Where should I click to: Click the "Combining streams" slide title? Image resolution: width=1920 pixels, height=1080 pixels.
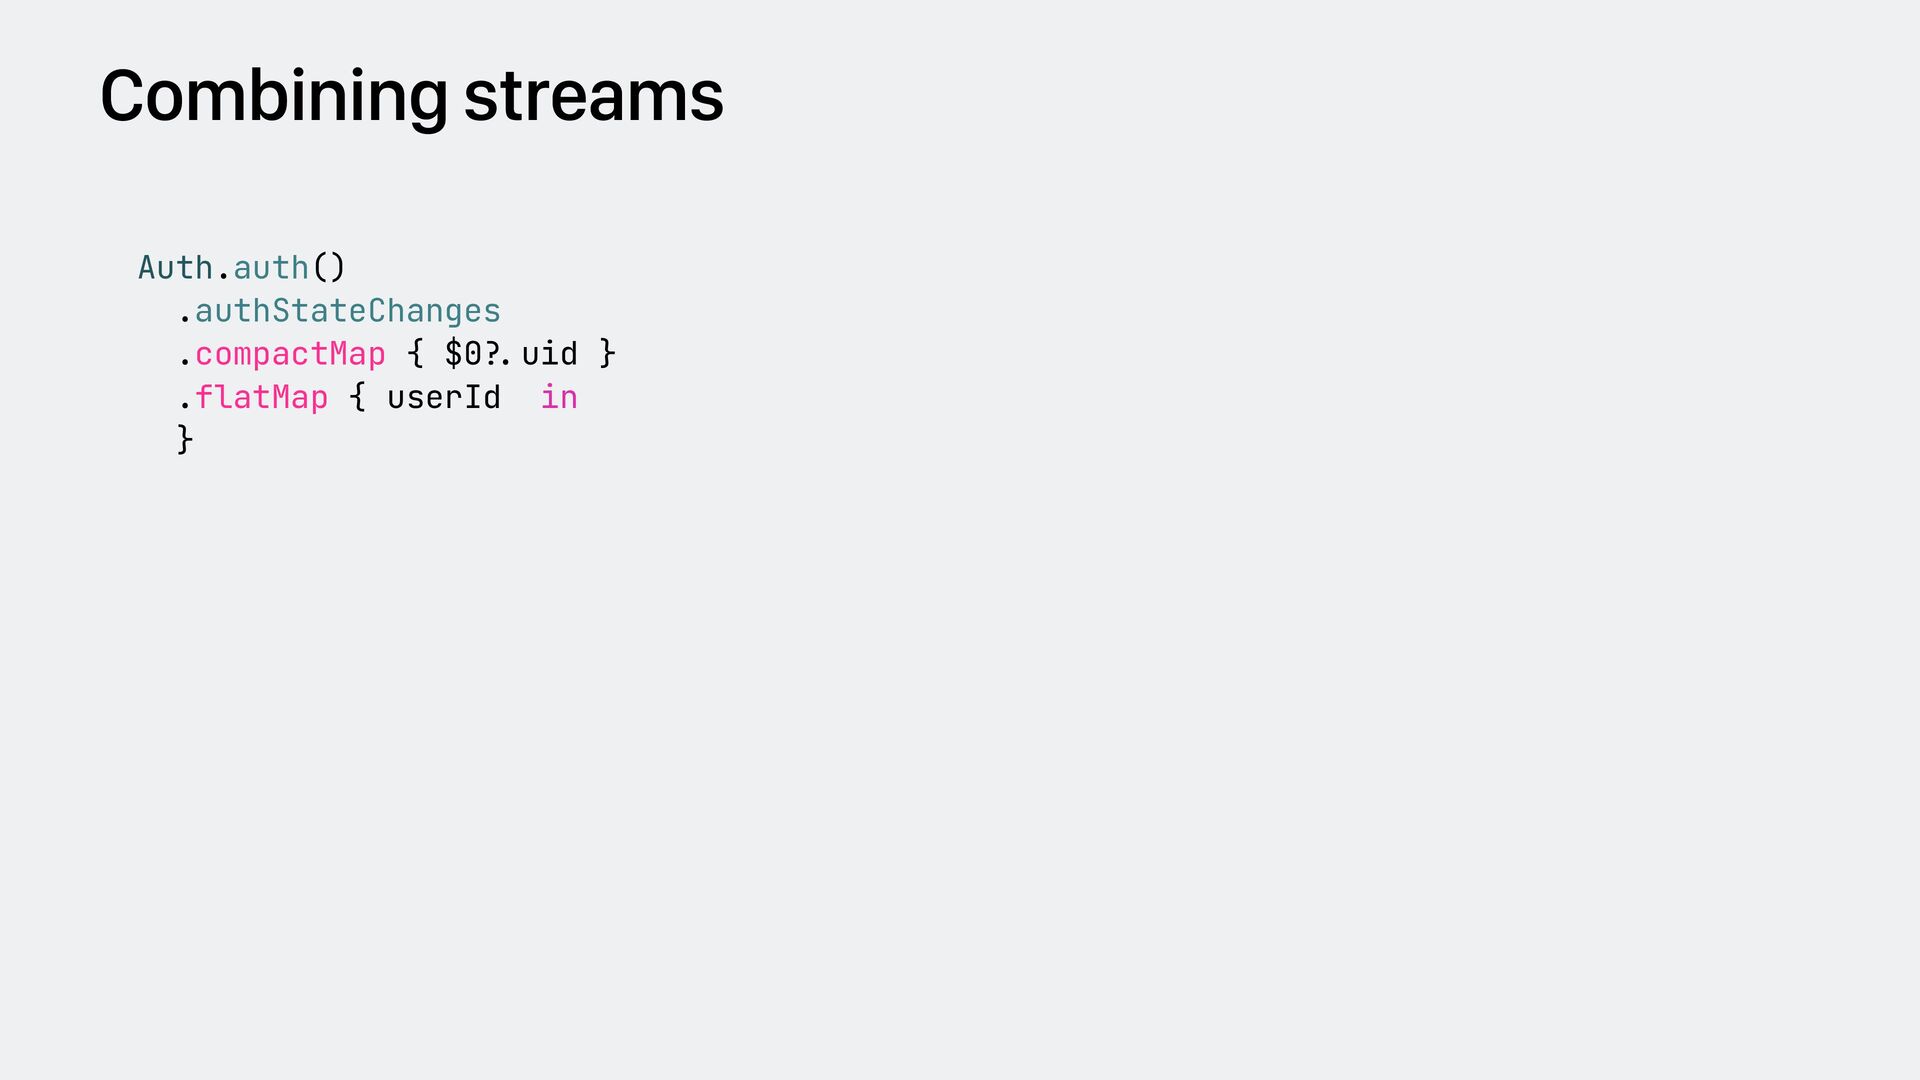[x=411, y=97]
